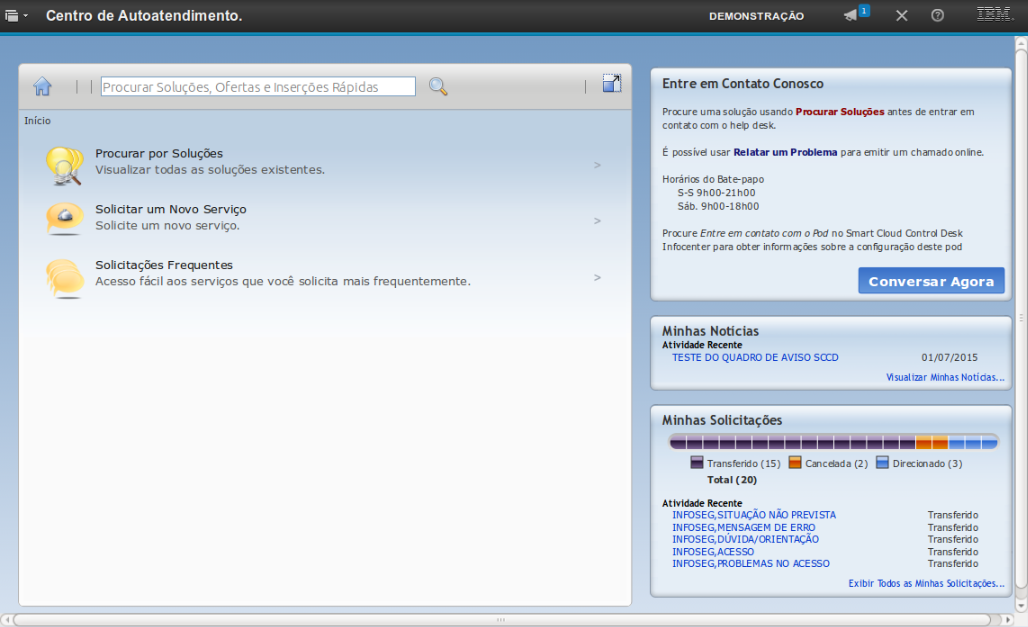The width and height of the screenshot is (1028, 627).
Task: Open TESTE DO QUADRO DE AVISO SCCD news
Action: (x=755, y=357)
